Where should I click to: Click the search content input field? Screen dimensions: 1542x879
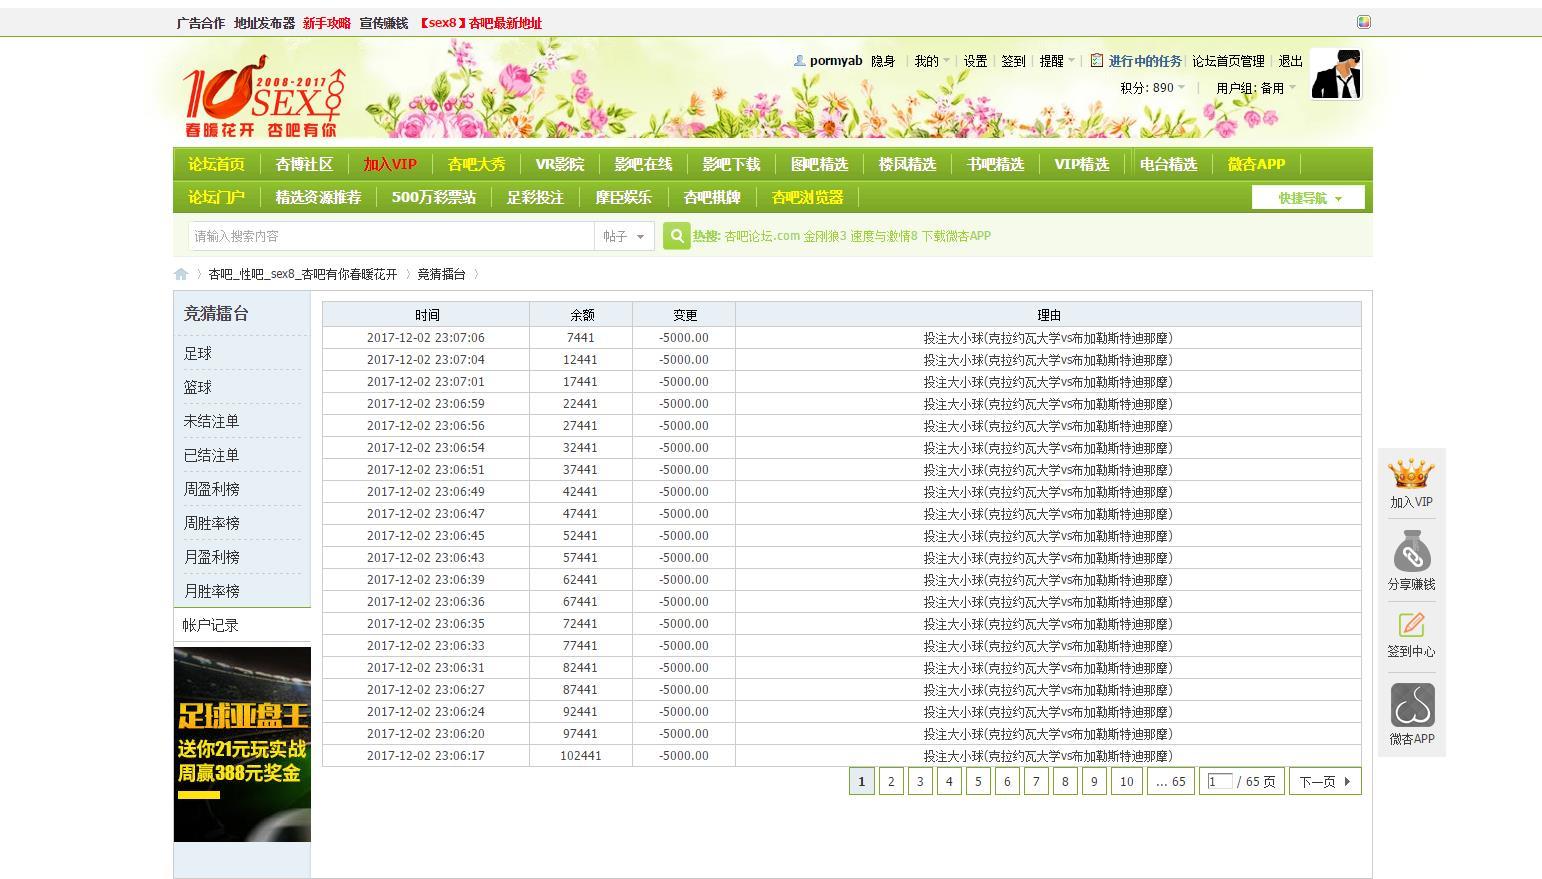point(390,236)
